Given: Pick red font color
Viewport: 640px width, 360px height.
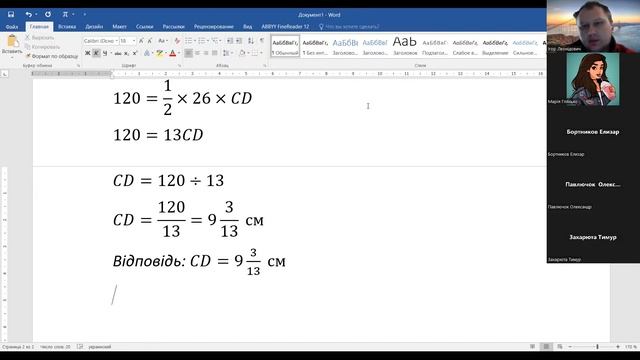Looking at the screenshot, I should click(x=173, y=53).
